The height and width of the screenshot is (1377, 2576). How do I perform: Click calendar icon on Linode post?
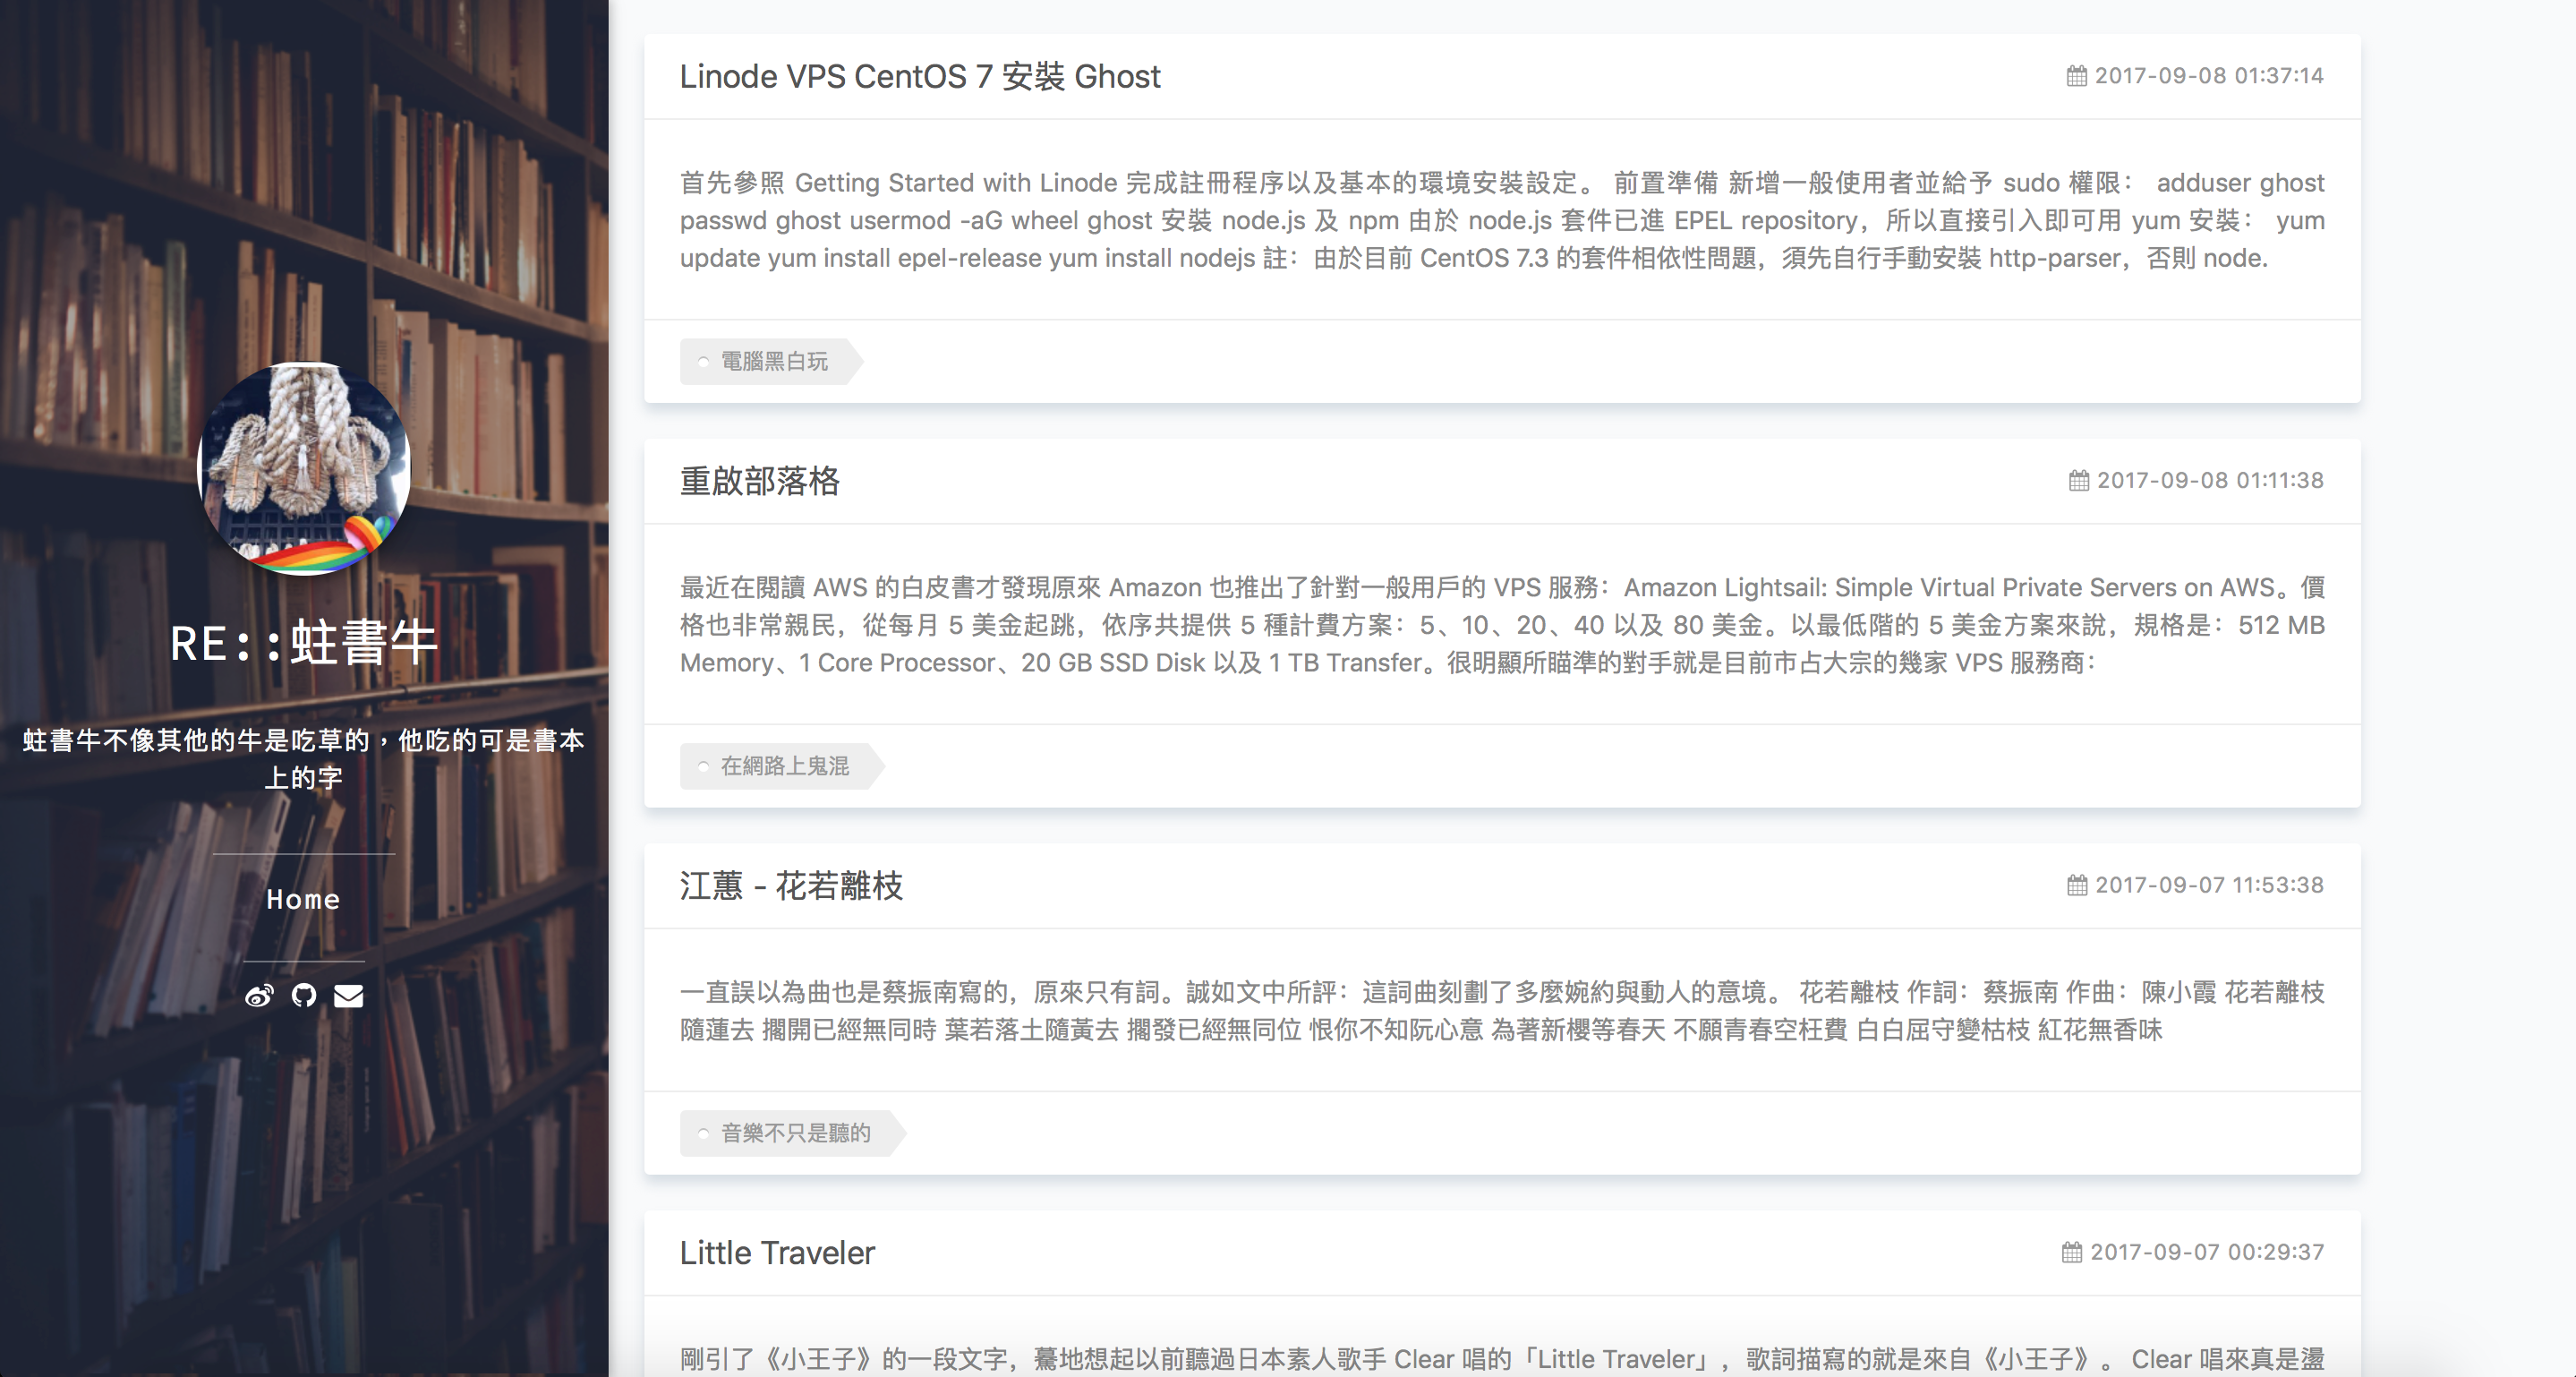2077,76
